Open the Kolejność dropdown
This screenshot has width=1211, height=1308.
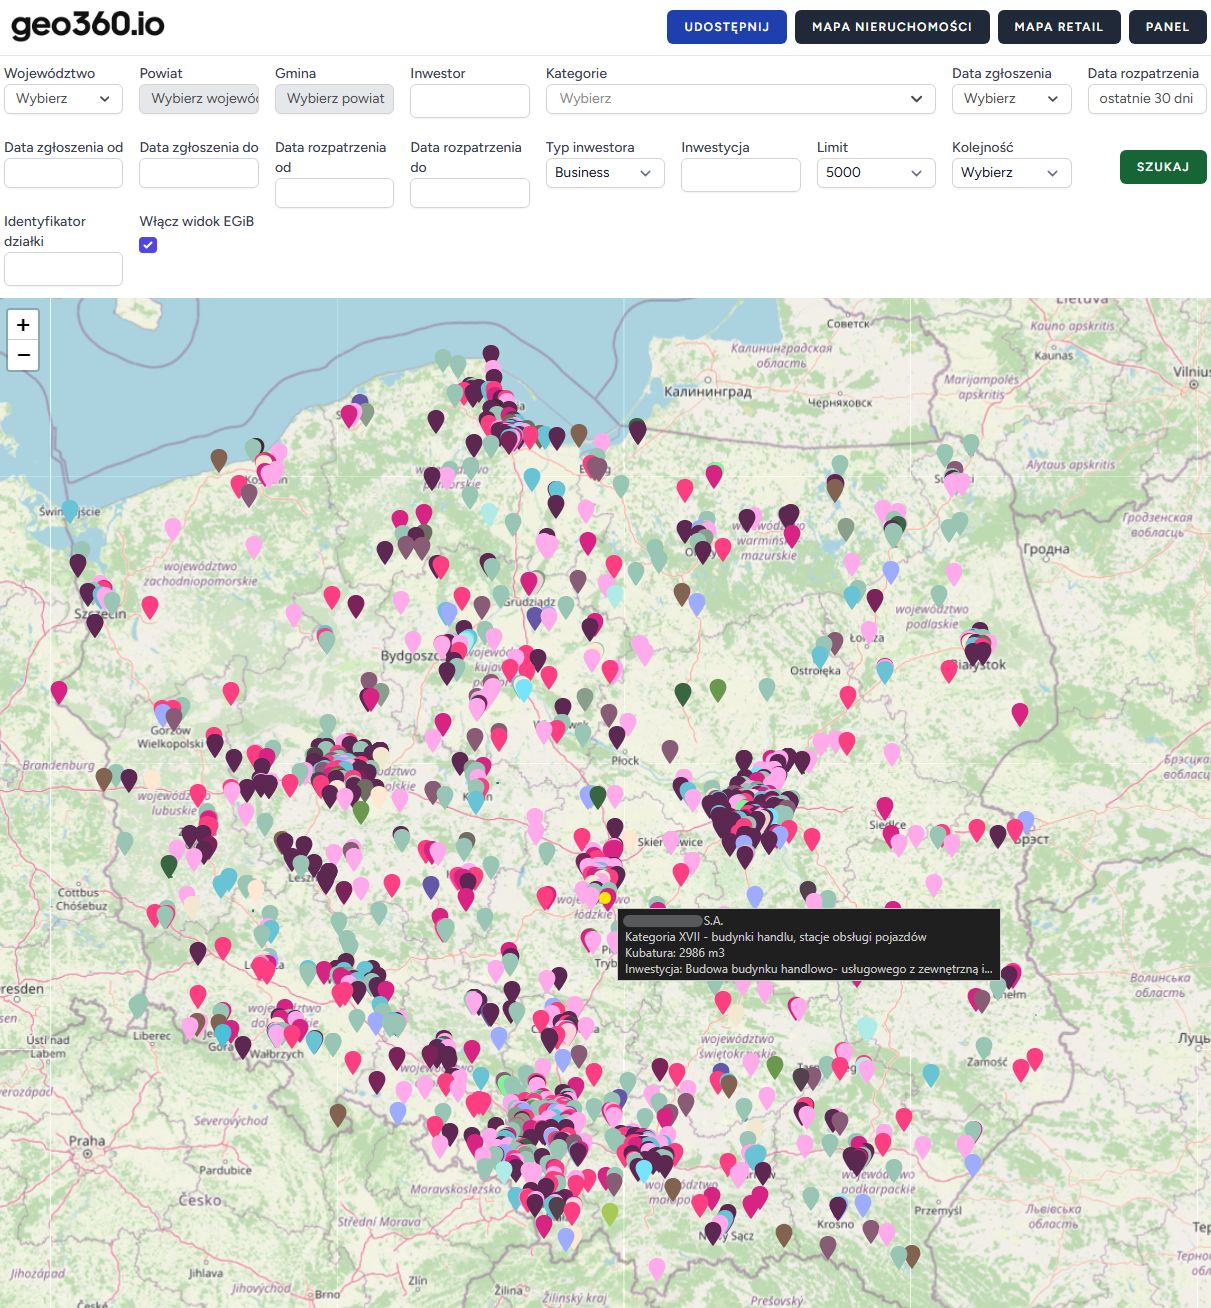(1012, 173)
